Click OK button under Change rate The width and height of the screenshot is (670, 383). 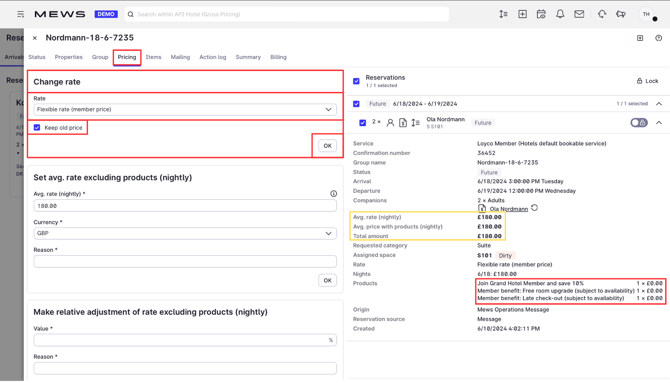tap(327, 146)
